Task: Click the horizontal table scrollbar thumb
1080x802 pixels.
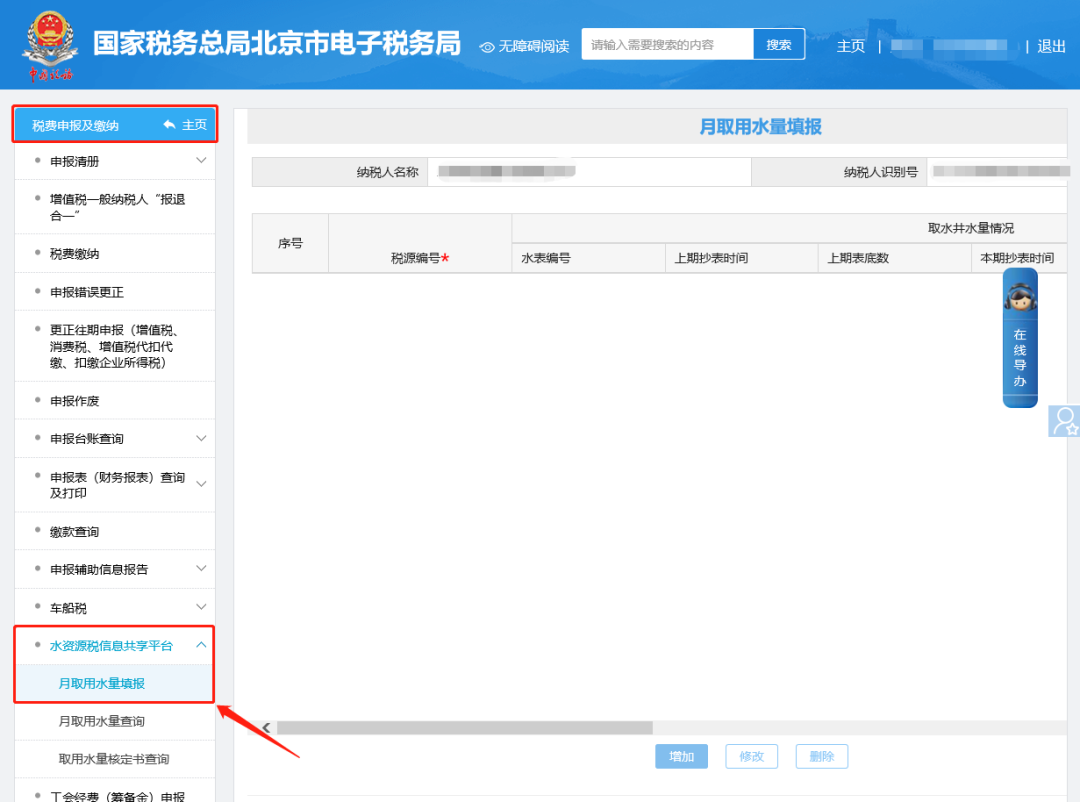Action: [465, 728]
